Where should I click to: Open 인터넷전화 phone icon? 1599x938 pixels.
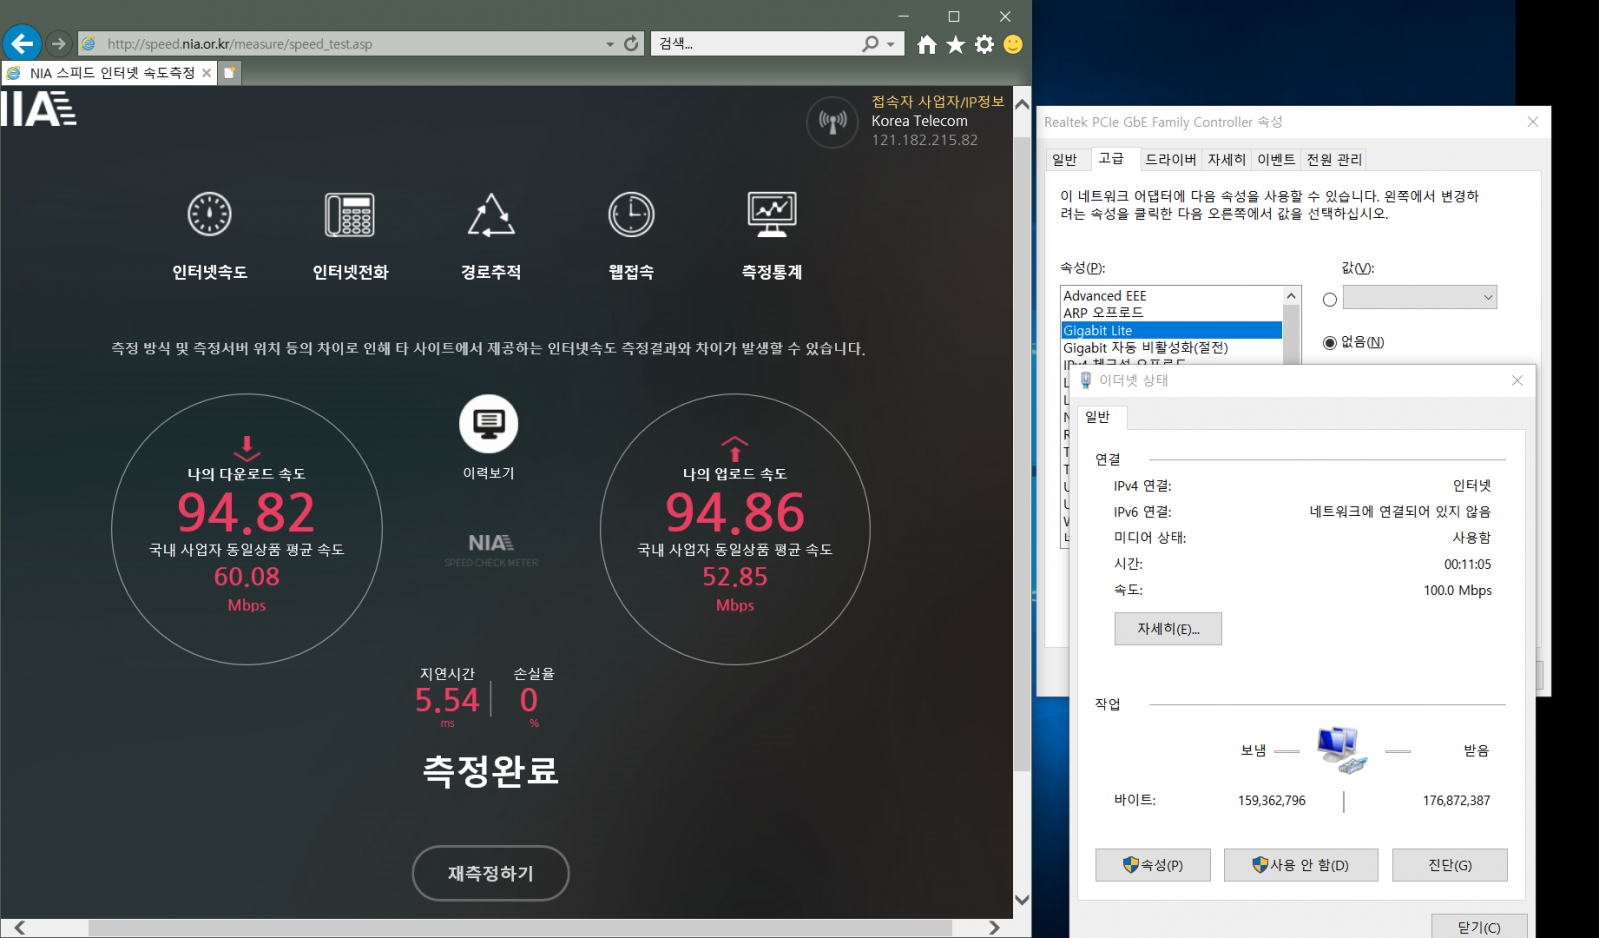(x=350, y=214)
